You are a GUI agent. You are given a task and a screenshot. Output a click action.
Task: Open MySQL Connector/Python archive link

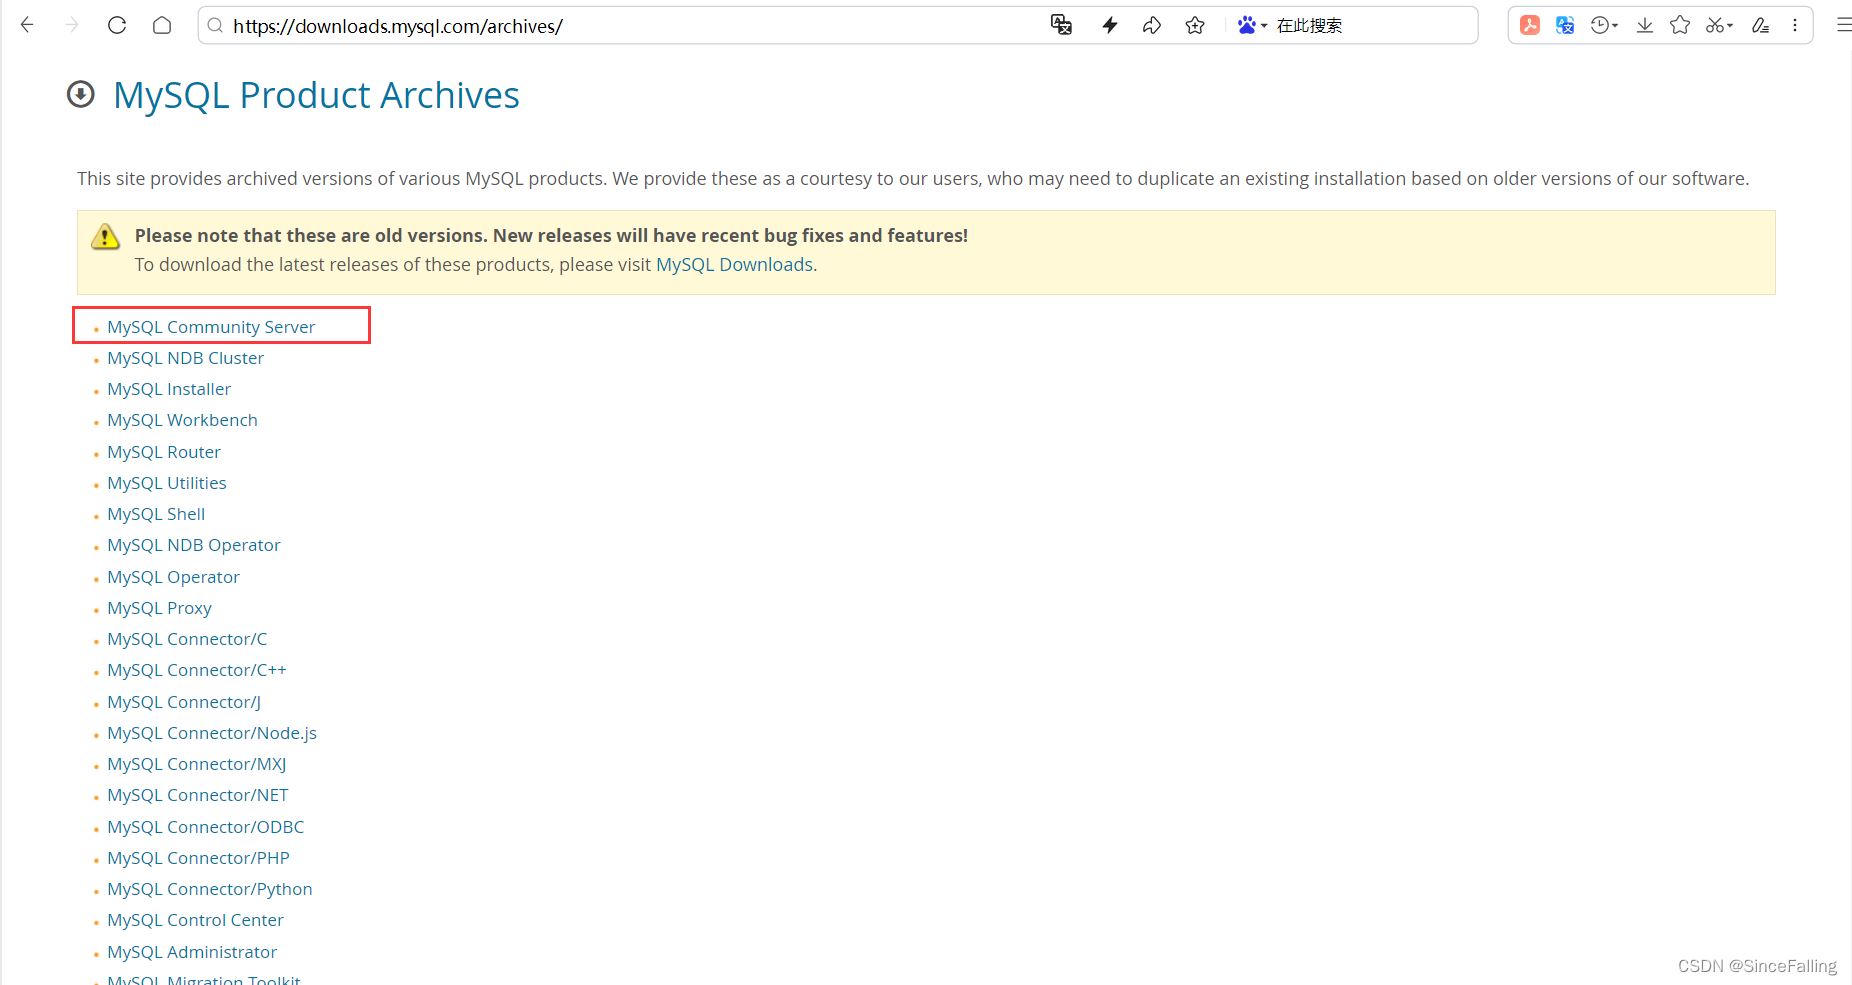click(x=210, y=889)
